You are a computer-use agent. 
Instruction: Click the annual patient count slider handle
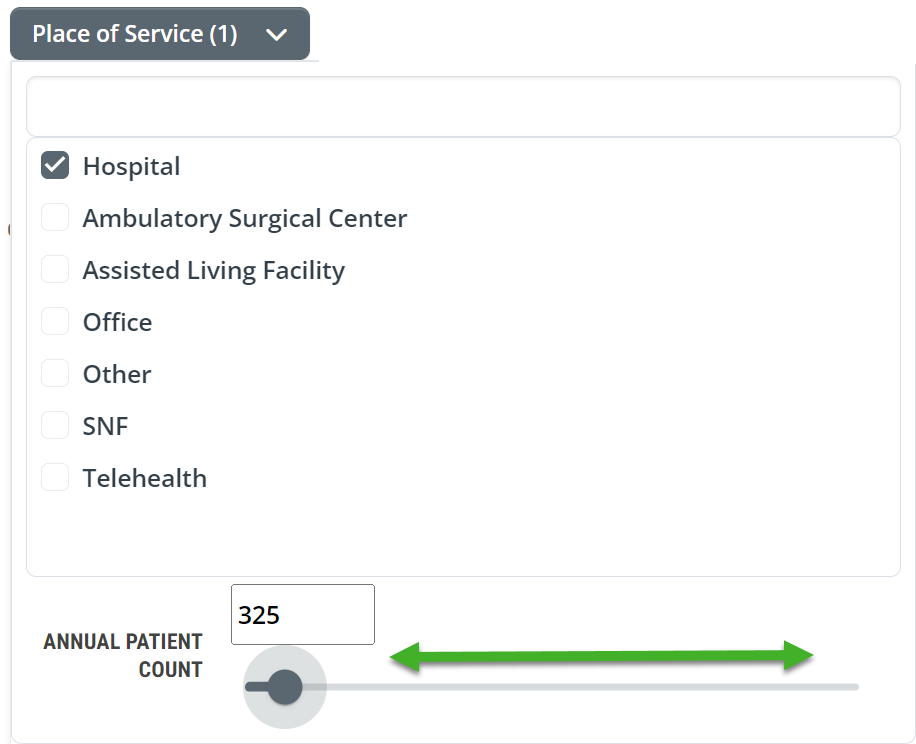284,687
